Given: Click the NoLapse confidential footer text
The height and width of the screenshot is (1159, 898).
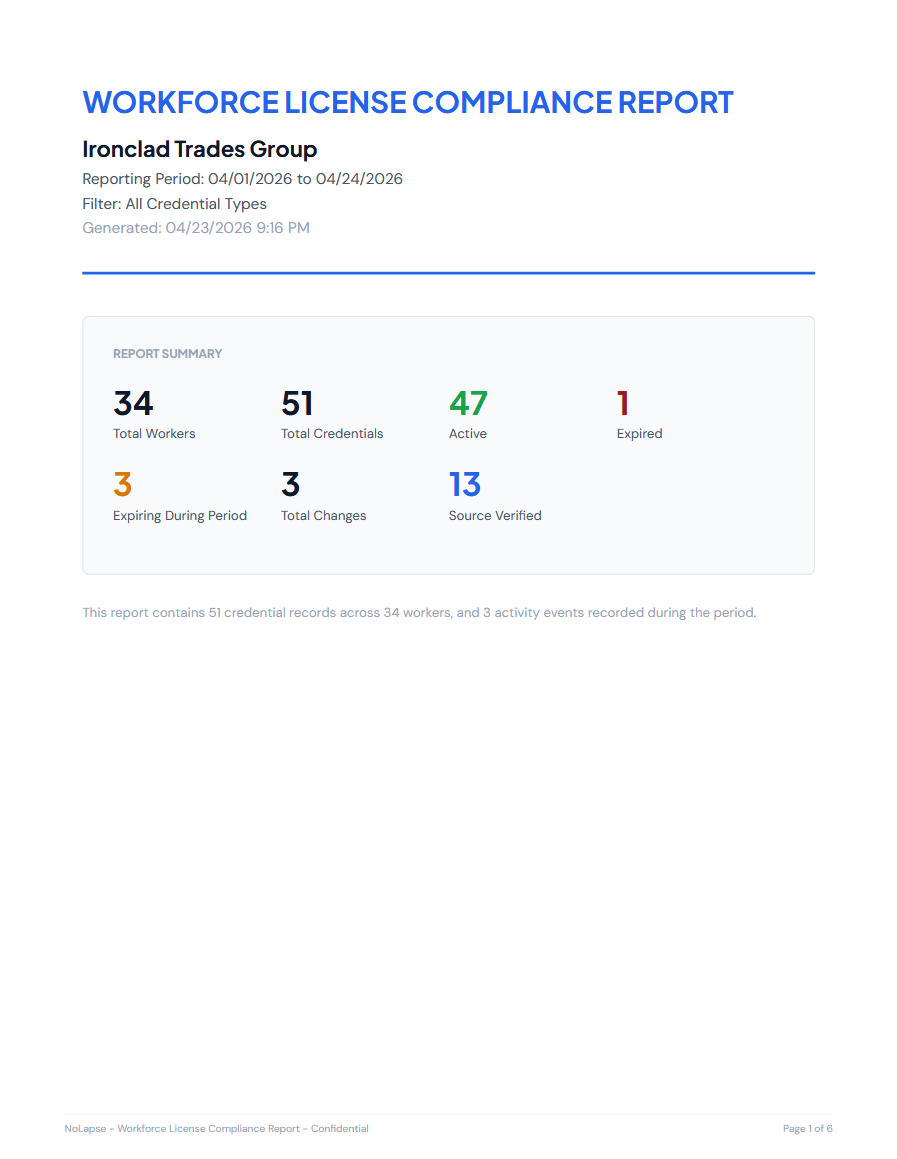Looking at the screenshot, I should point(217,1129).
